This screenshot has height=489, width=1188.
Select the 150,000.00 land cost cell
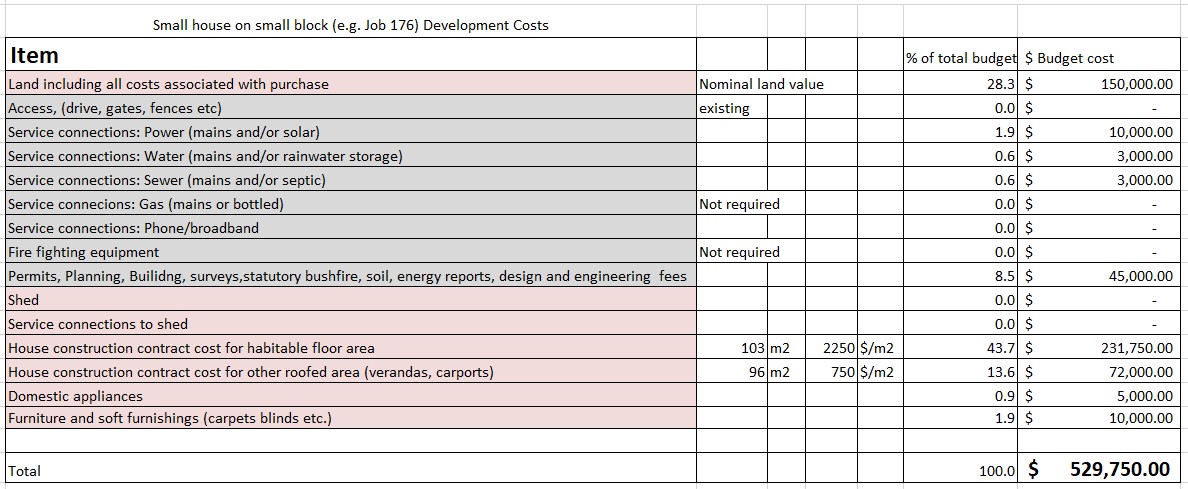pos(1136,84)
